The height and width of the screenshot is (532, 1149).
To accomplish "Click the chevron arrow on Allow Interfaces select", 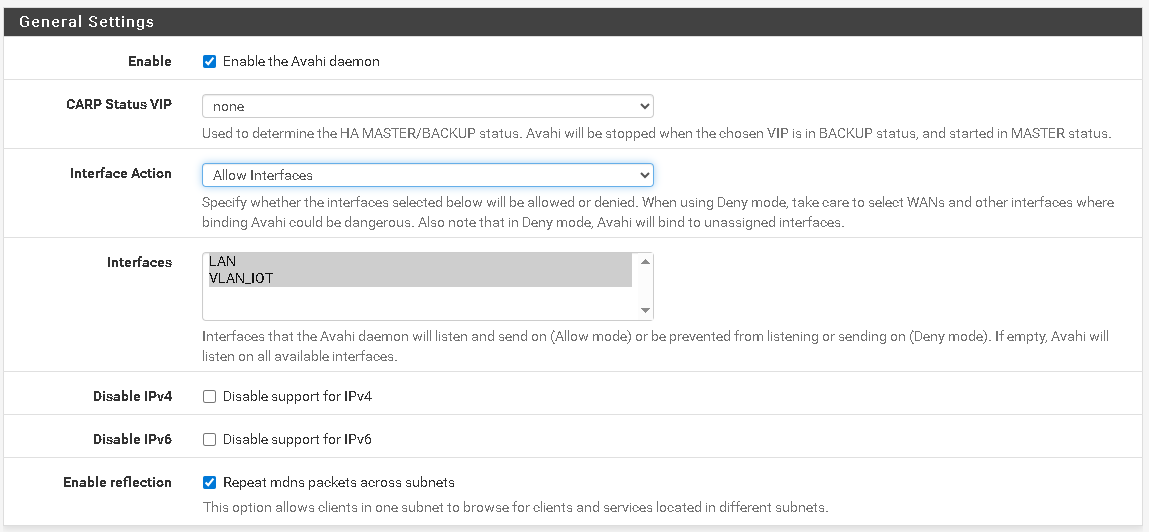I will coord(644,176).
